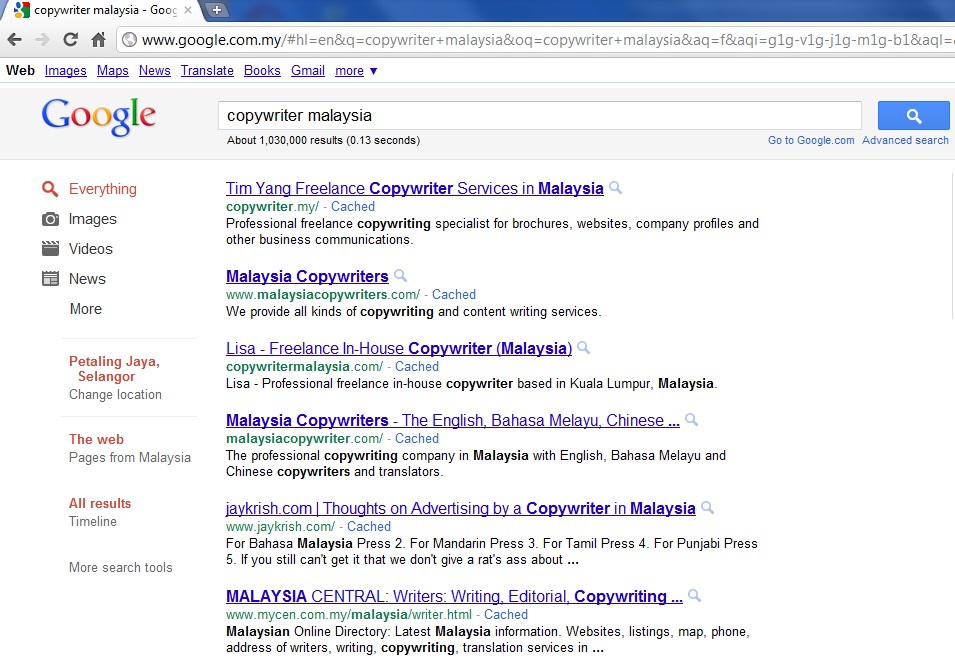Open Tim Yang Freelance Copywriter Services result
The height and width of the screenshot is (668, 955).
[415, 188]
